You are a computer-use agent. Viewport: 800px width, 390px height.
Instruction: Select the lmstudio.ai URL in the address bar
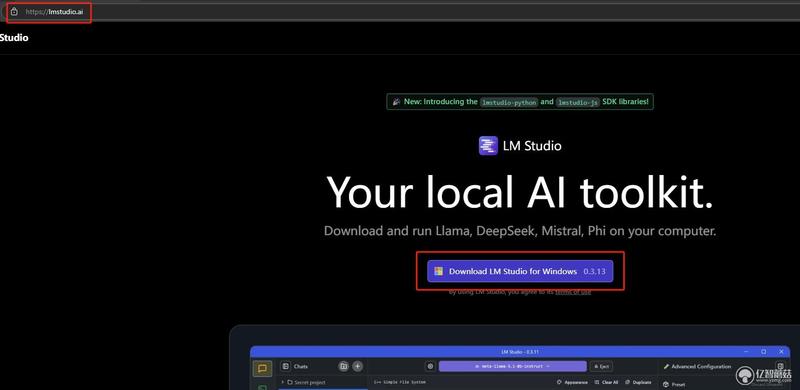coord(54,11)
